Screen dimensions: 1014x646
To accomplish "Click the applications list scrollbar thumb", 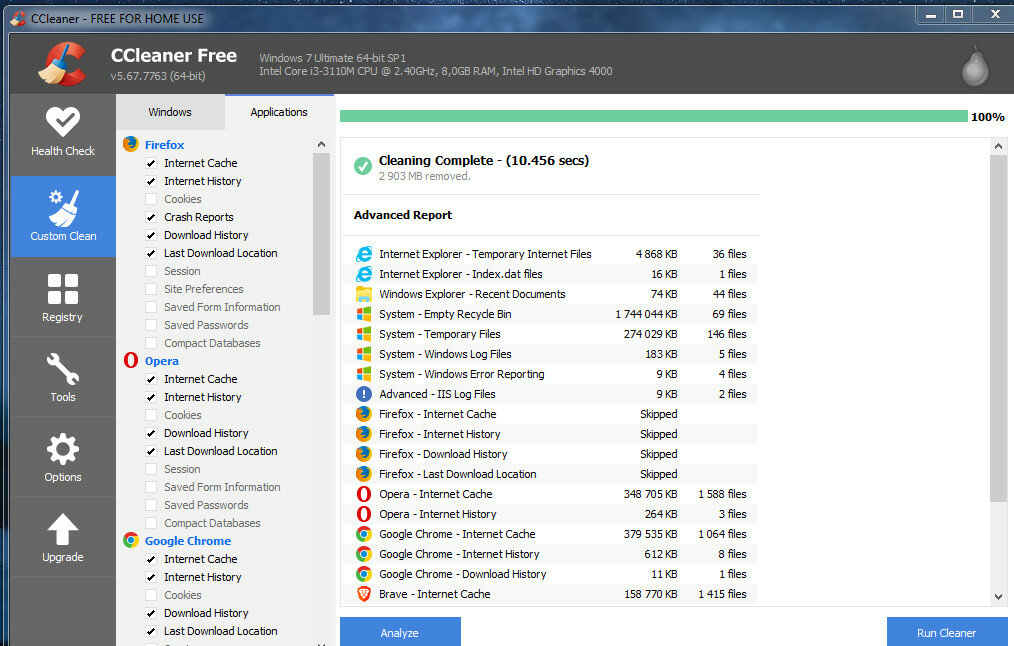I will 321,234.
